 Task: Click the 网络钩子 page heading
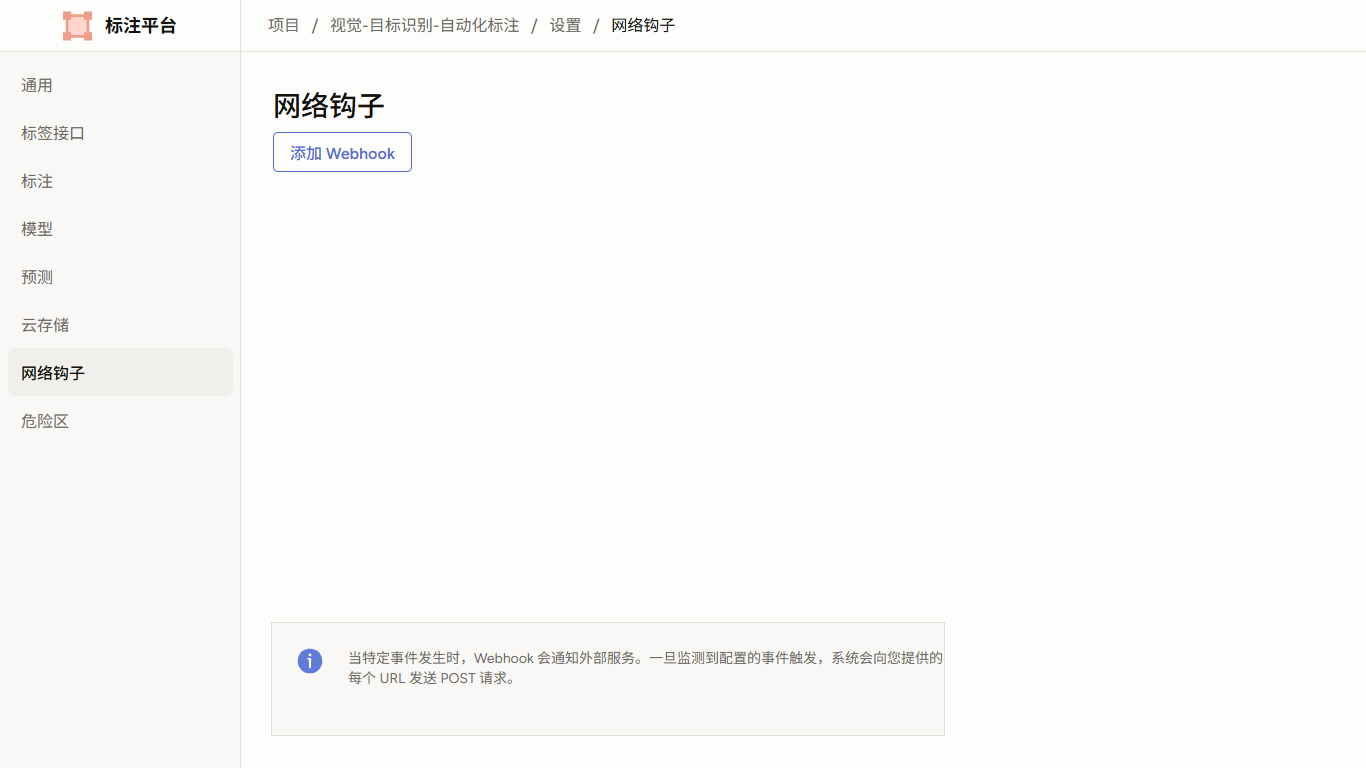click(x=329, y=106)
